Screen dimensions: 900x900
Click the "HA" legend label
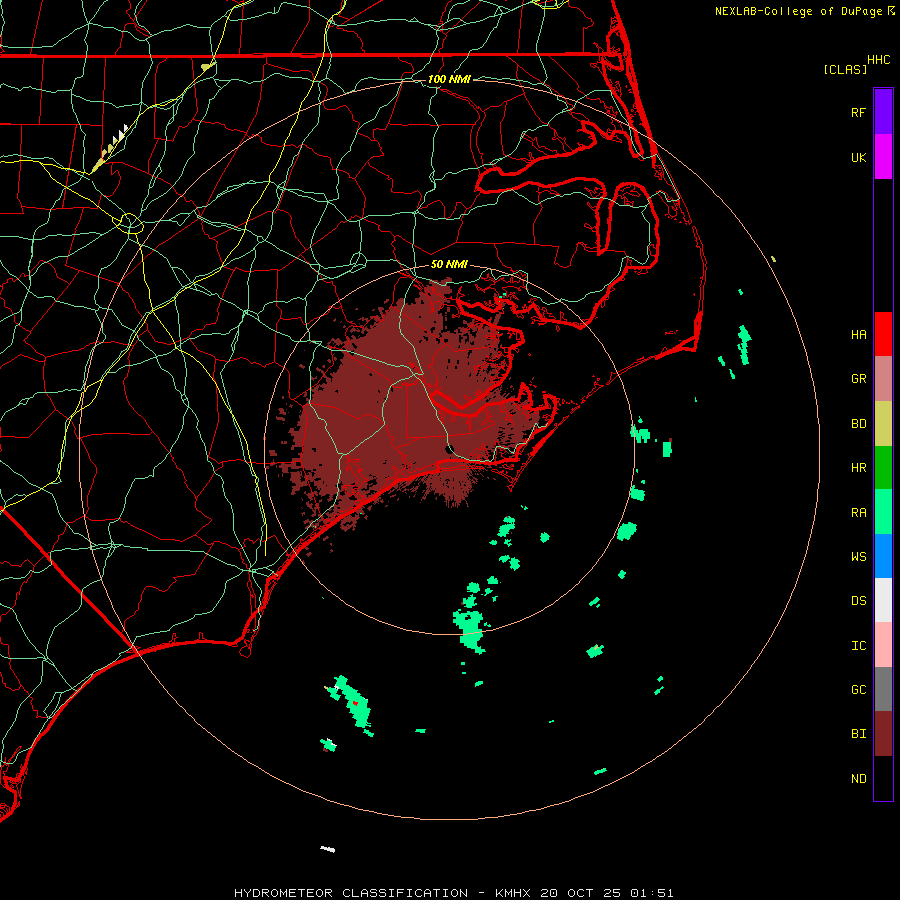coord(858,335)
